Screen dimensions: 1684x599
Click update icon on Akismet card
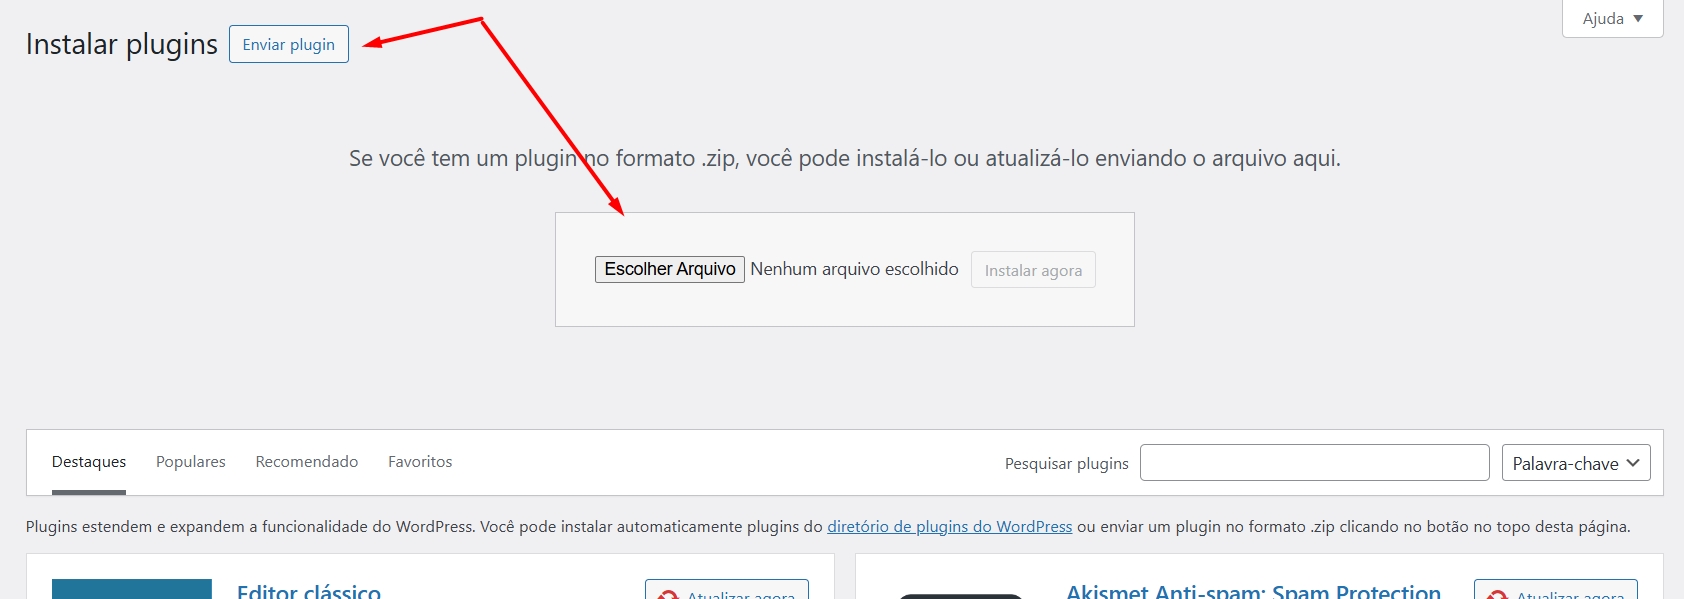pyautogui.click(x=1497, y=595)
